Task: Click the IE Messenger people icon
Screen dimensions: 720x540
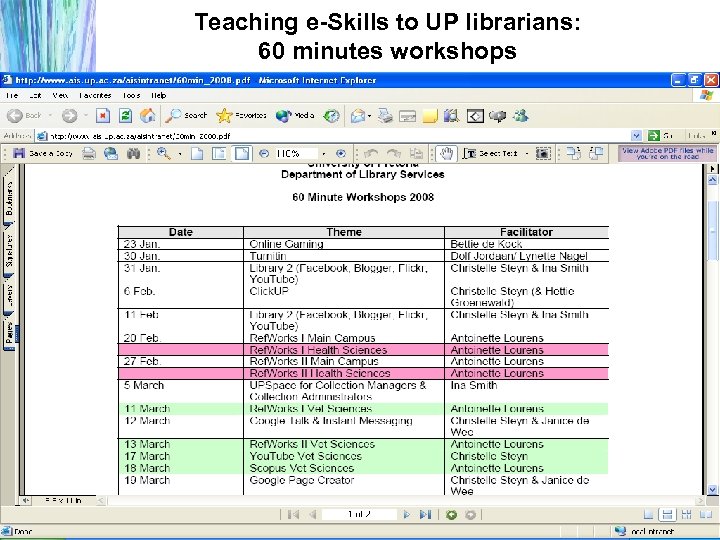Action: (521, 116)
